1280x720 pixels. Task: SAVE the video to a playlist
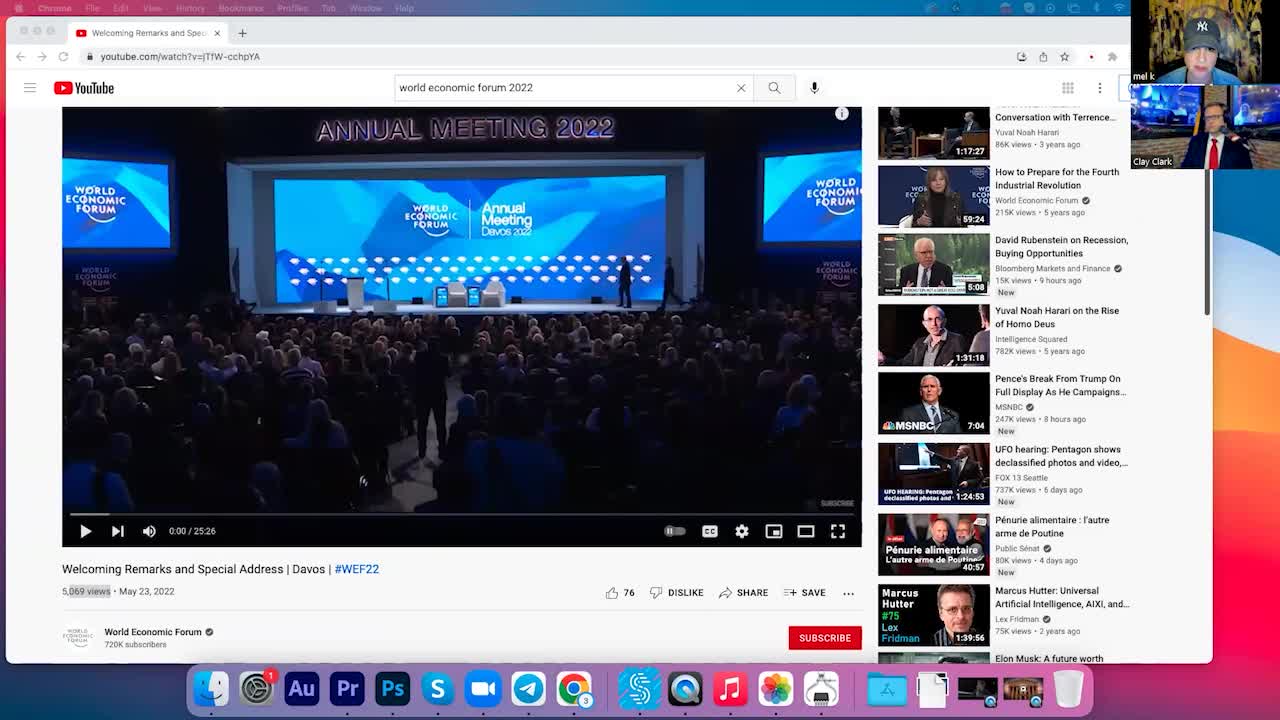coord(805,593)
